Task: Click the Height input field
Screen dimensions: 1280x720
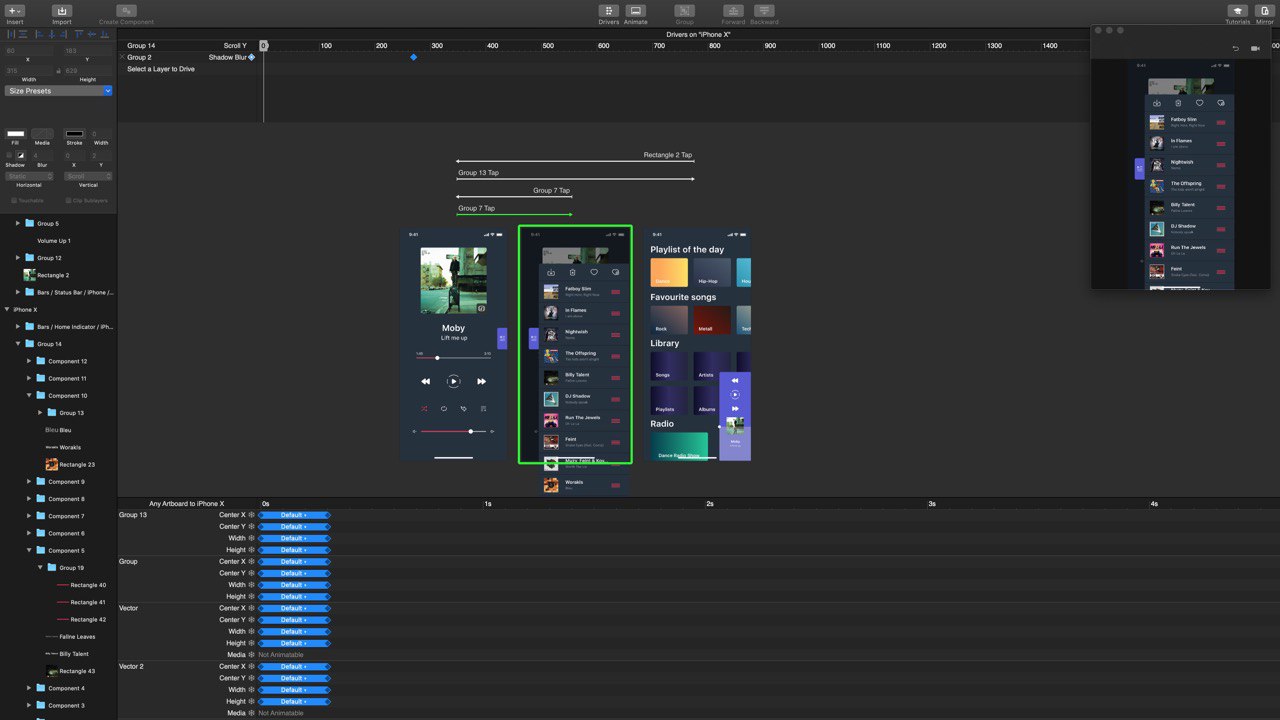Action: (87, 71)
